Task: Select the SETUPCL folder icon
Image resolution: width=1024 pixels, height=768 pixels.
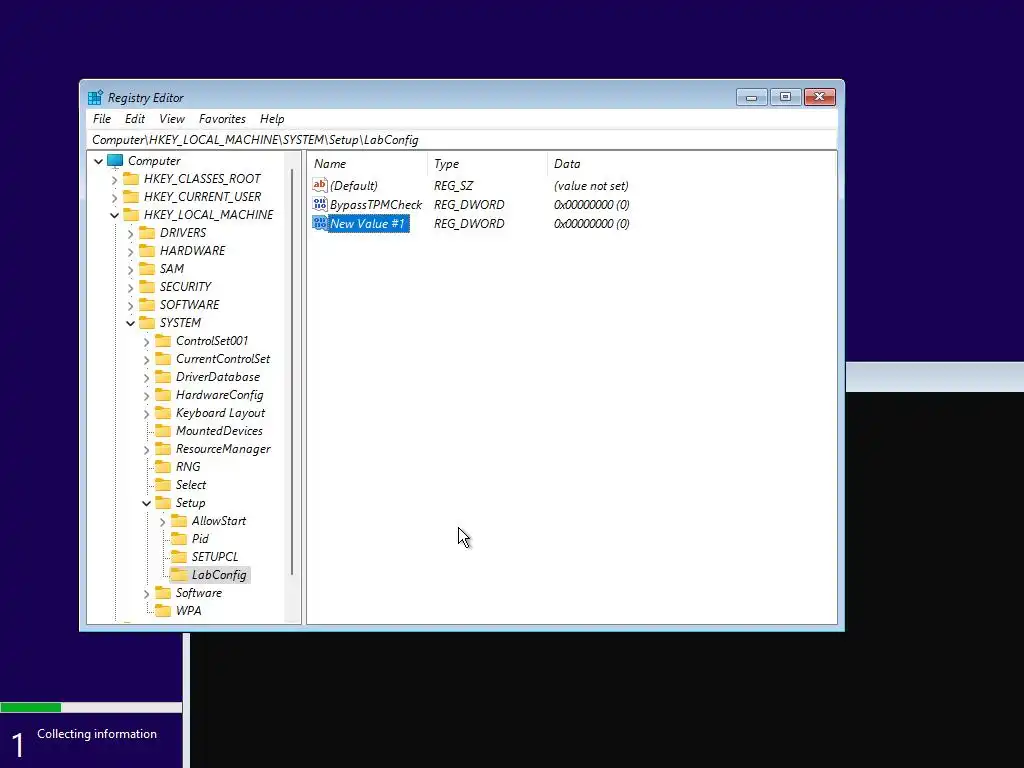Action: tap(179, 557)
